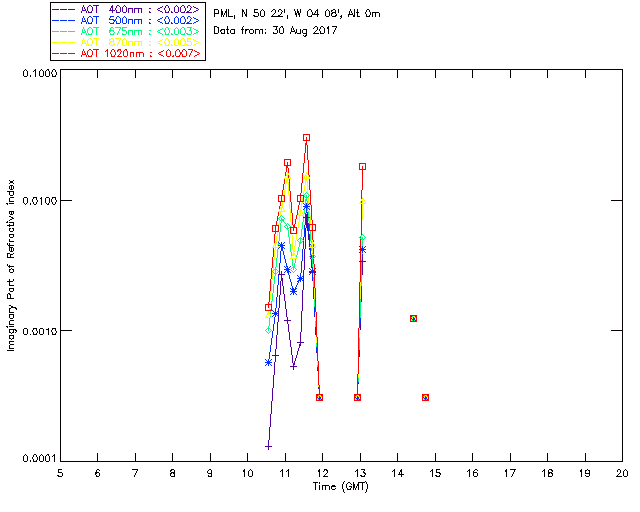Click the x-axis tick label 10
This screenshot has width=640, height=512.
(247, 473)
